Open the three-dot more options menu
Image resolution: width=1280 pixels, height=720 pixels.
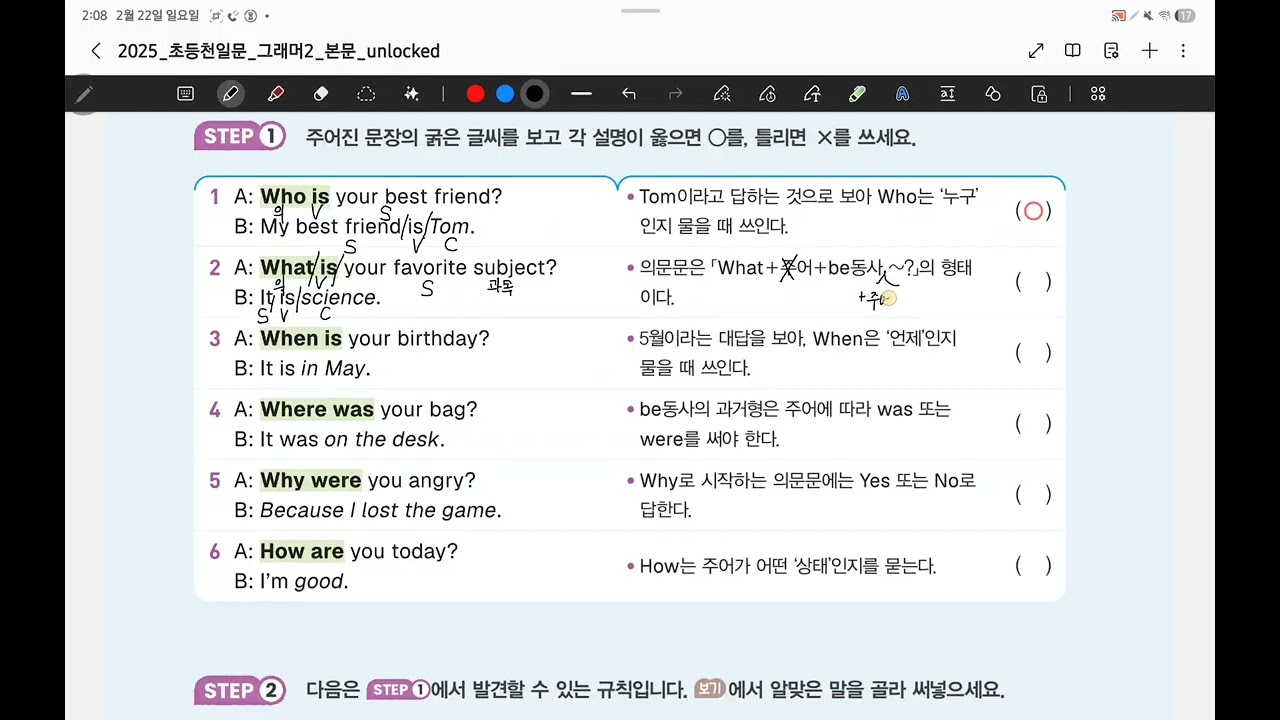1184,51
